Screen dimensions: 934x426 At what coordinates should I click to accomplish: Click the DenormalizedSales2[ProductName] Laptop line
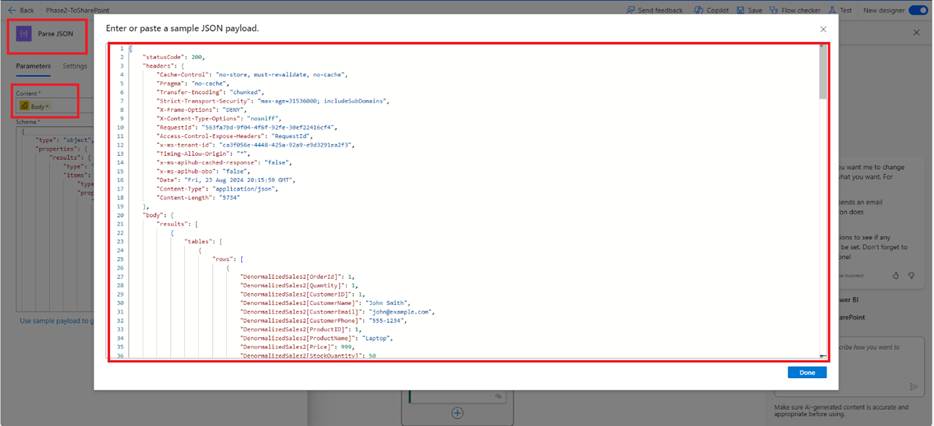coord(318,338)
